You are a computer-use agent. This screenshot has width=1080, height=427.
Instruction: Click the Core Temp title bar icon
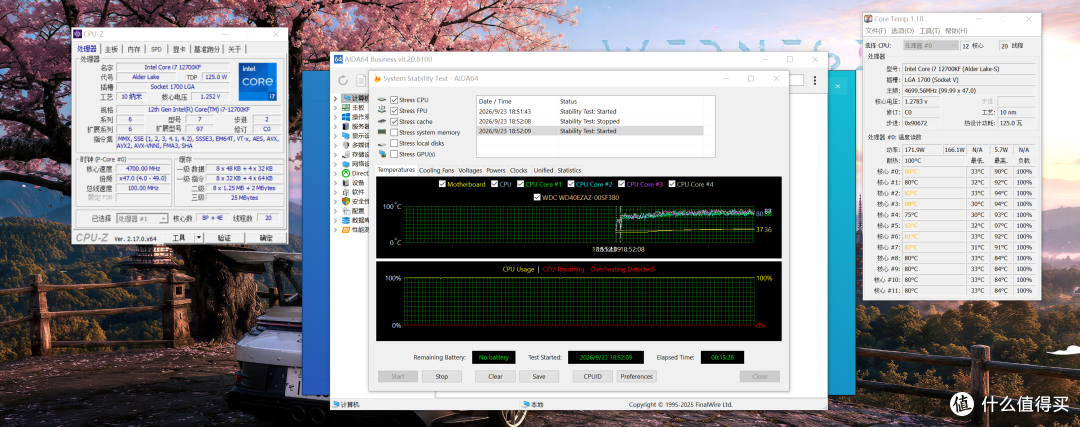869,19
